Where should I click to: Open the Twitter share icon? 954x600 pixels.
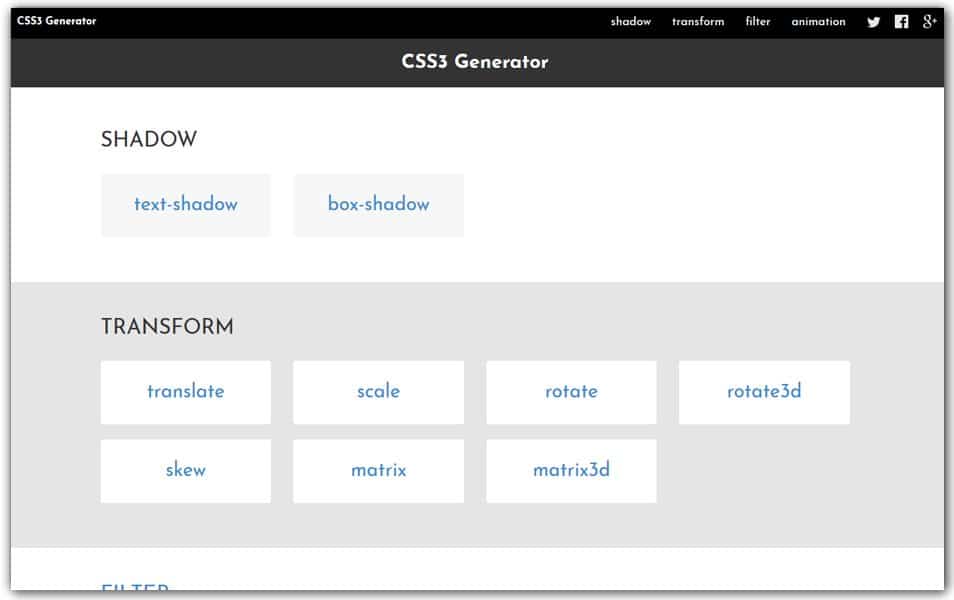(x=873, y=21)
